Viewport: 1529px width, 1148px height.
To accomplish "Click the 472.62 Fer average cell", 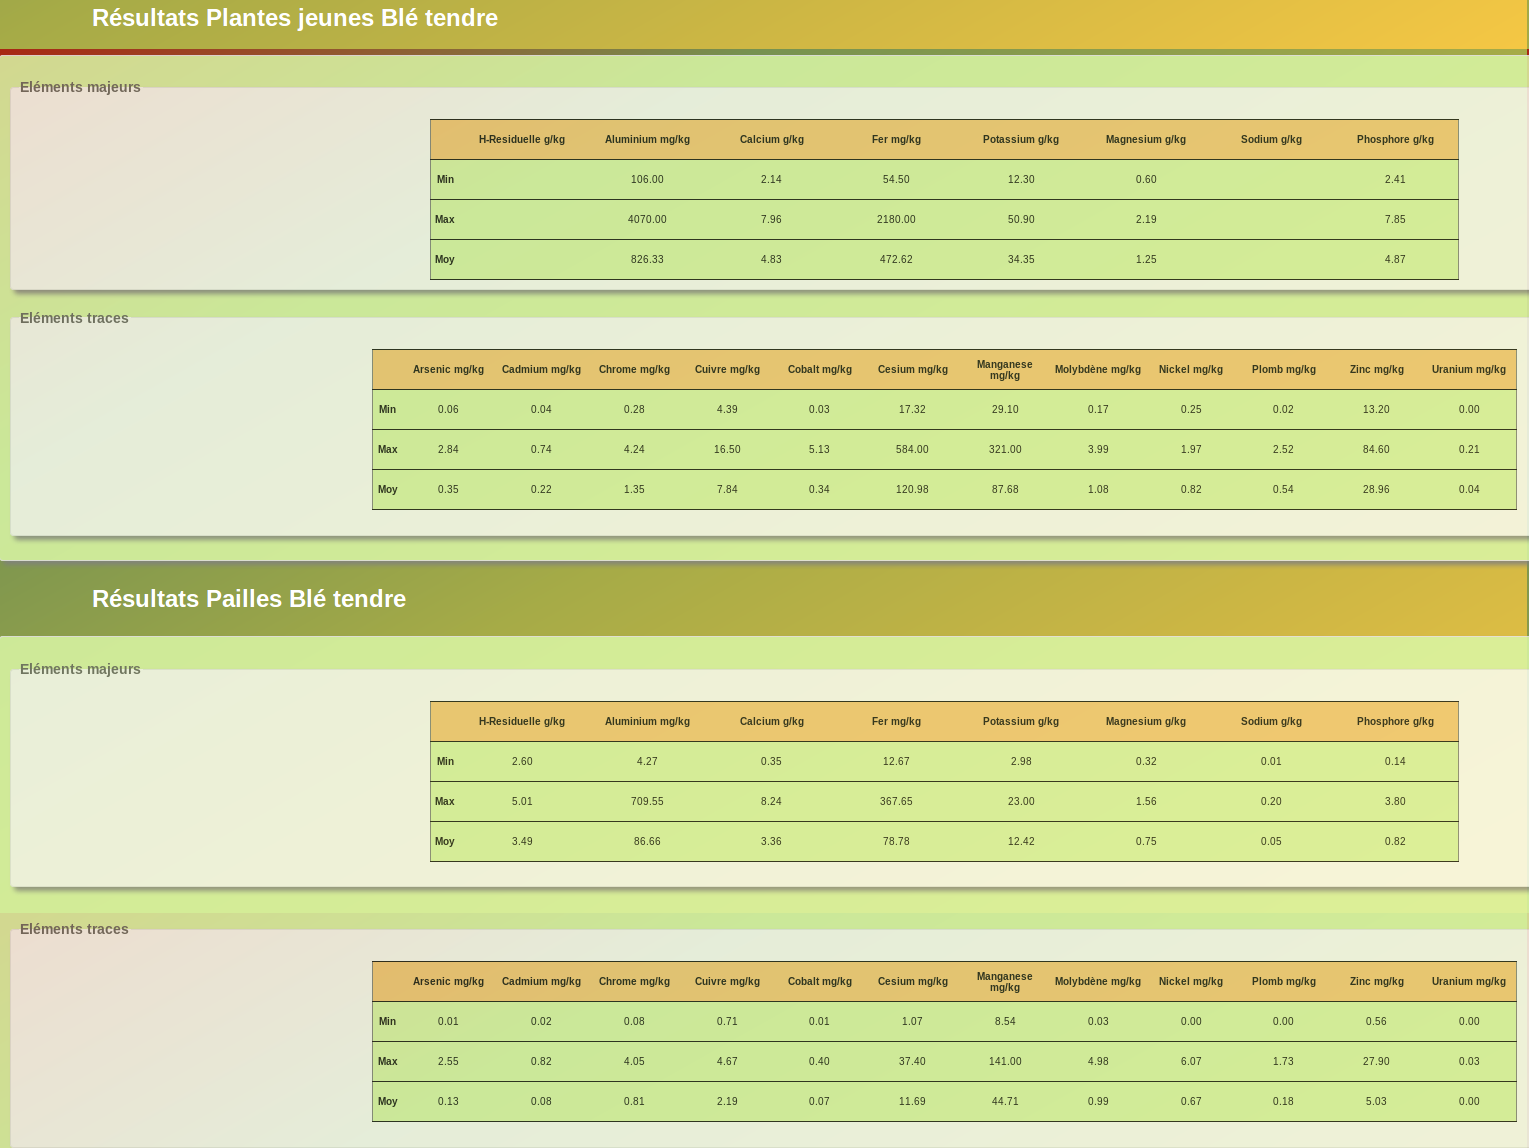I will click(x=896, y=259).
